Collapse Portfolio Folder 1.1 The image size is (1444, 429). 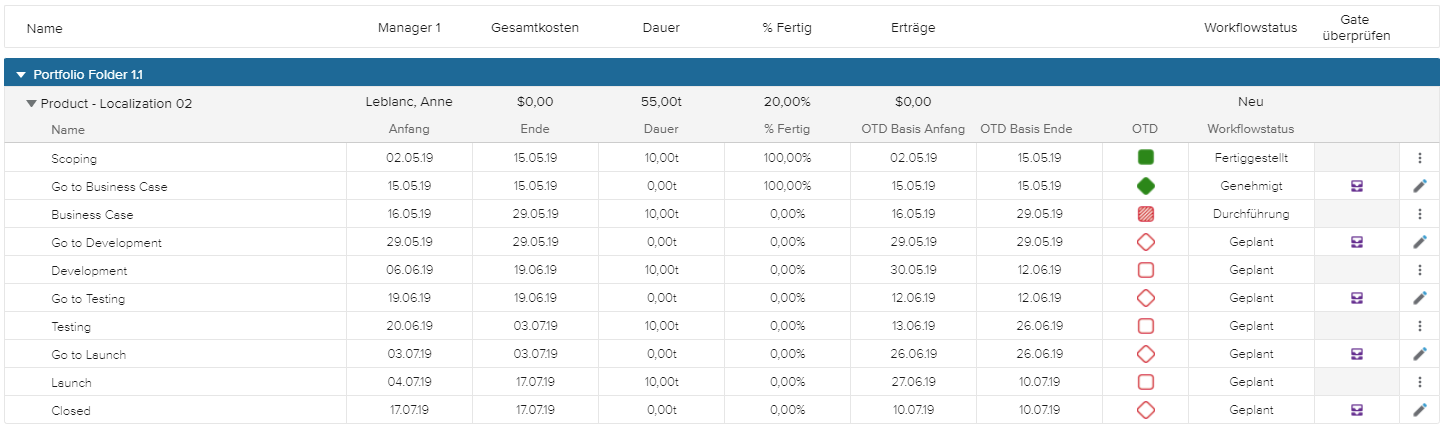pyautogui.click(x=21, y=75)
